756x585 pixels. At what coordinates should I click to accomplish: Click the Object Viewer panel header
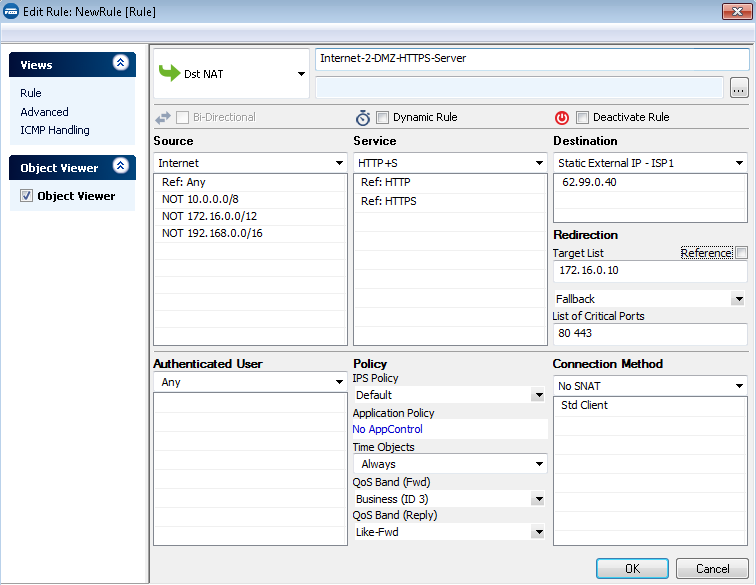coord(72,167)
